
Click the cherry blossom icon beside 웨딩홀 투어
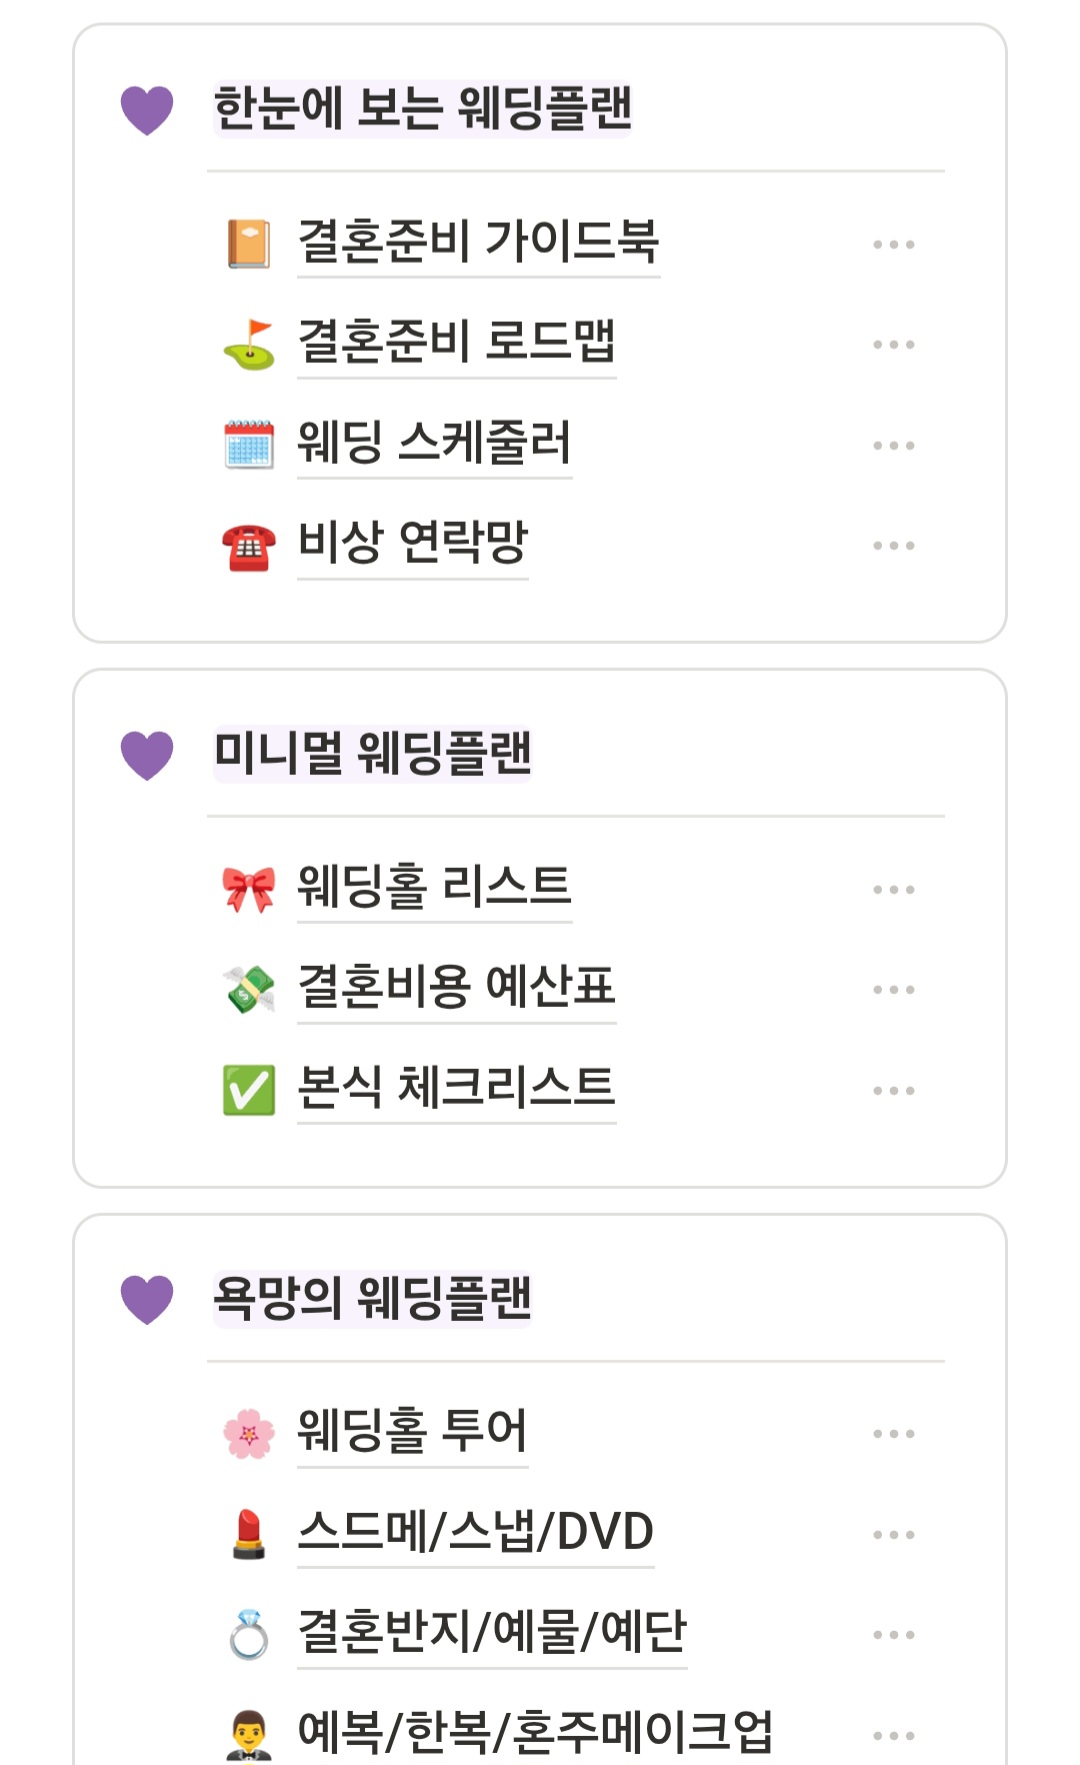tap(248, 1434)
